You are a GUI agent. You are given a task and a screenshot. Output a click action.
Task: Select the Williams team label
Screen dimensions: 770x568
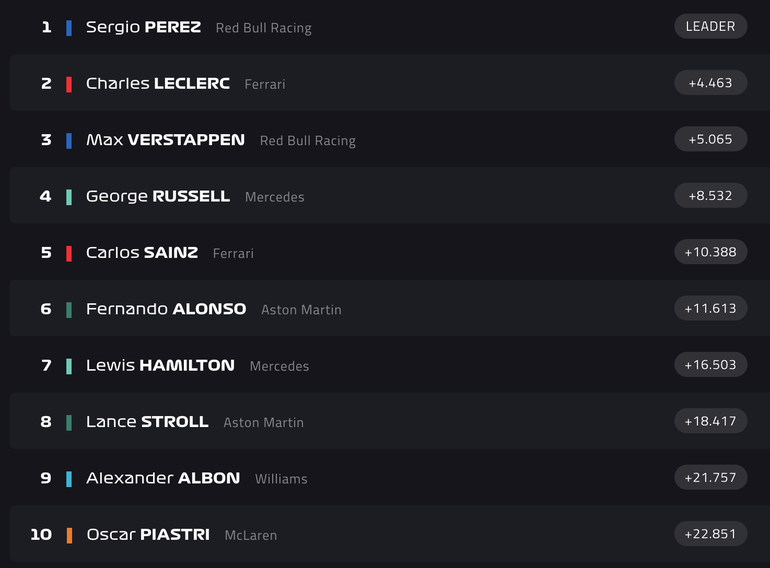(x=281, y=479)
